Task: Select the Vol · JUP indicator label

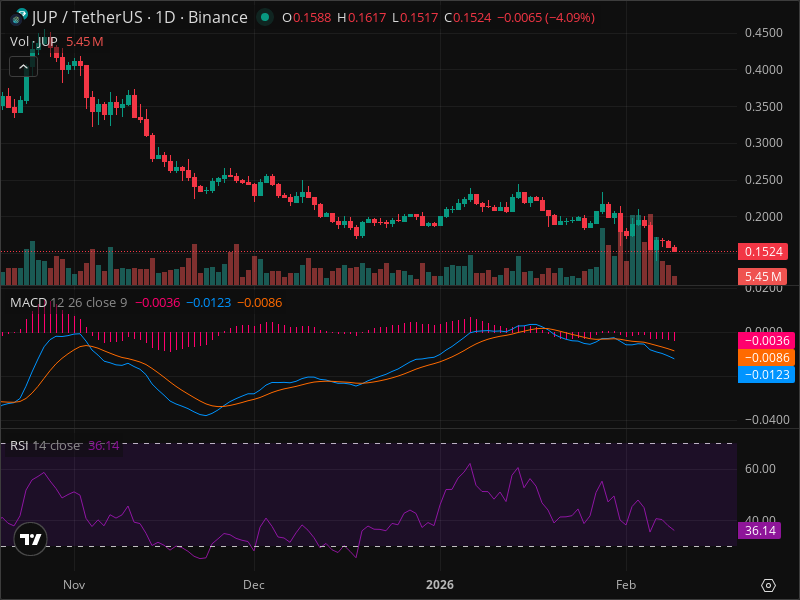Action: pos(34,41)
